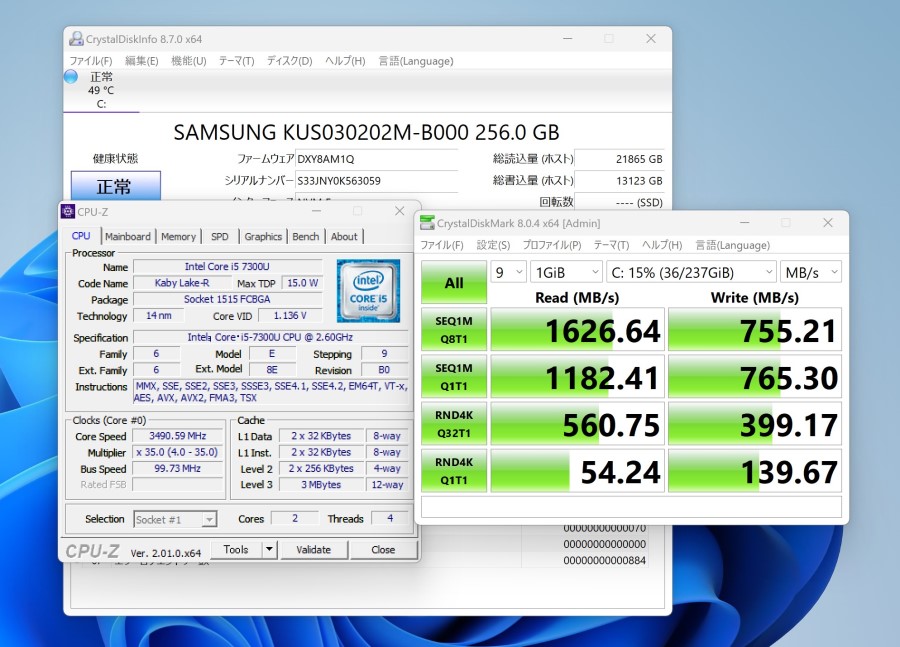Click the CrystalDiskInfo title bar app icon

pyautogui.click(x=76, y=39)
